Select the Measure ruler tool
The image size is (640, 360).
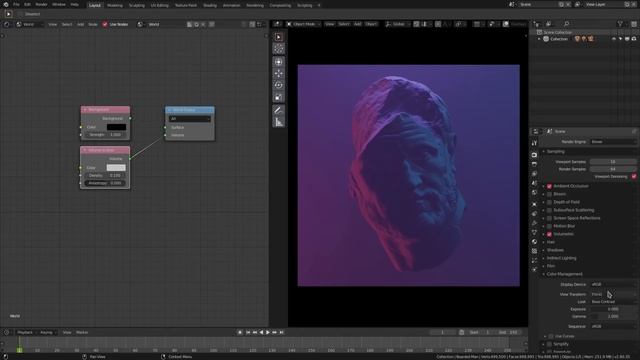pyautogui.click(x=279, y=122)
